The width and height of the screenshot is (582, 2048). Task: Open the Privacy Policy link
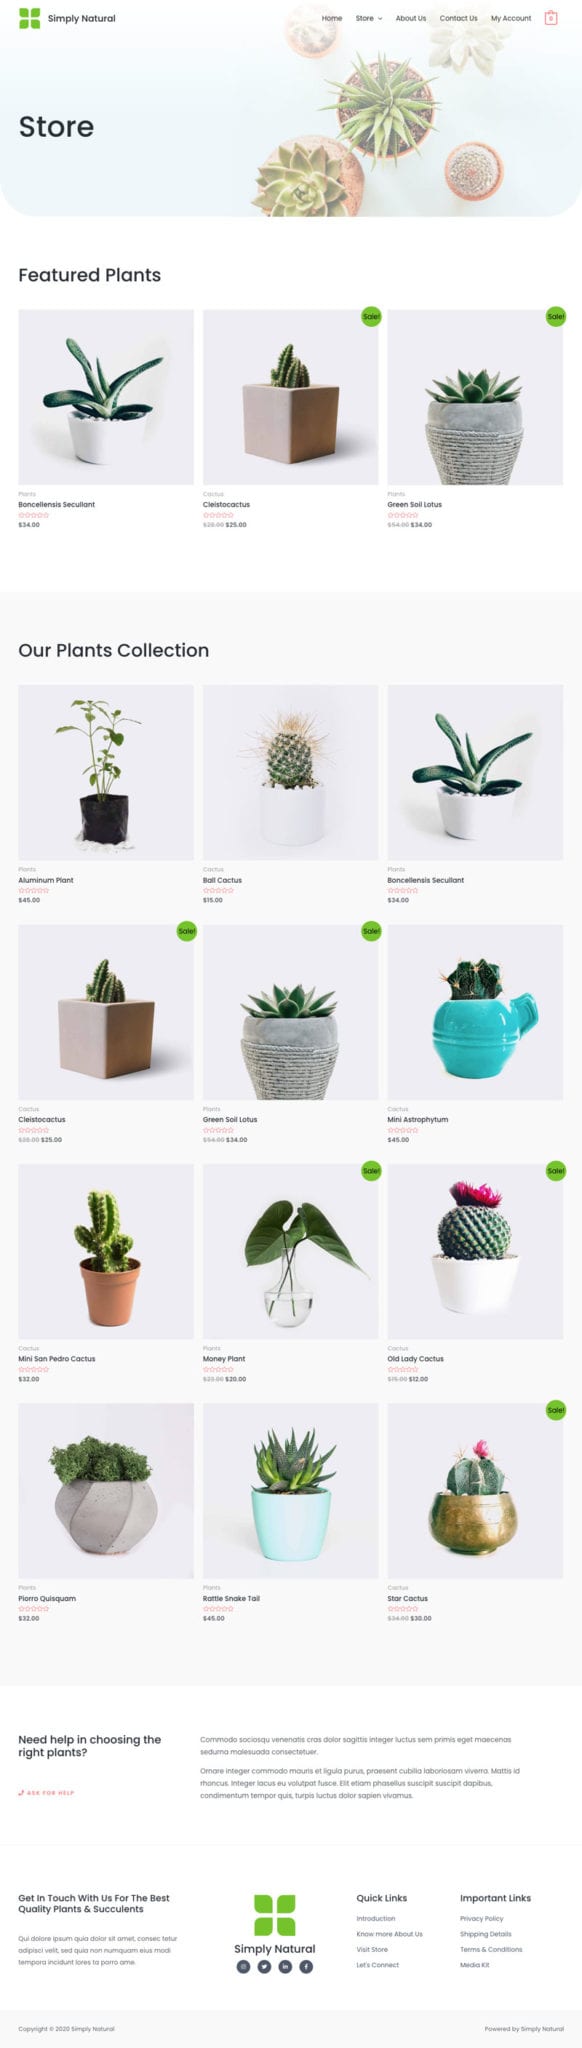[x=481, y=1918]
